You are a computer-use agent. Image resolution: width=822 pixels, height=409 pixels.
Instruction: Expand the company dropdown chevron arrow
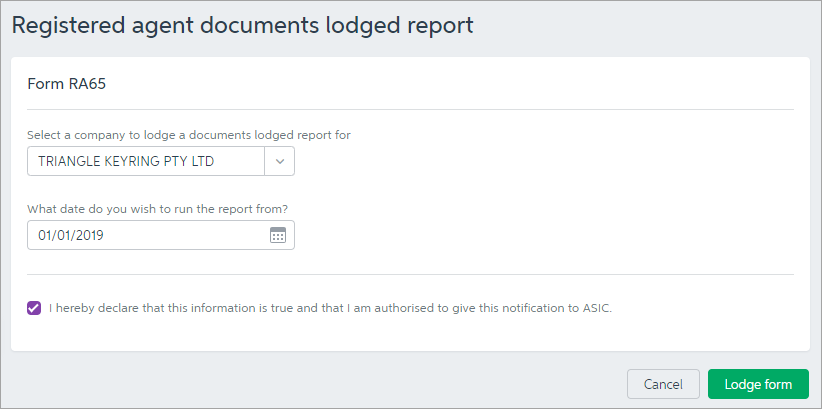[280, 161]
